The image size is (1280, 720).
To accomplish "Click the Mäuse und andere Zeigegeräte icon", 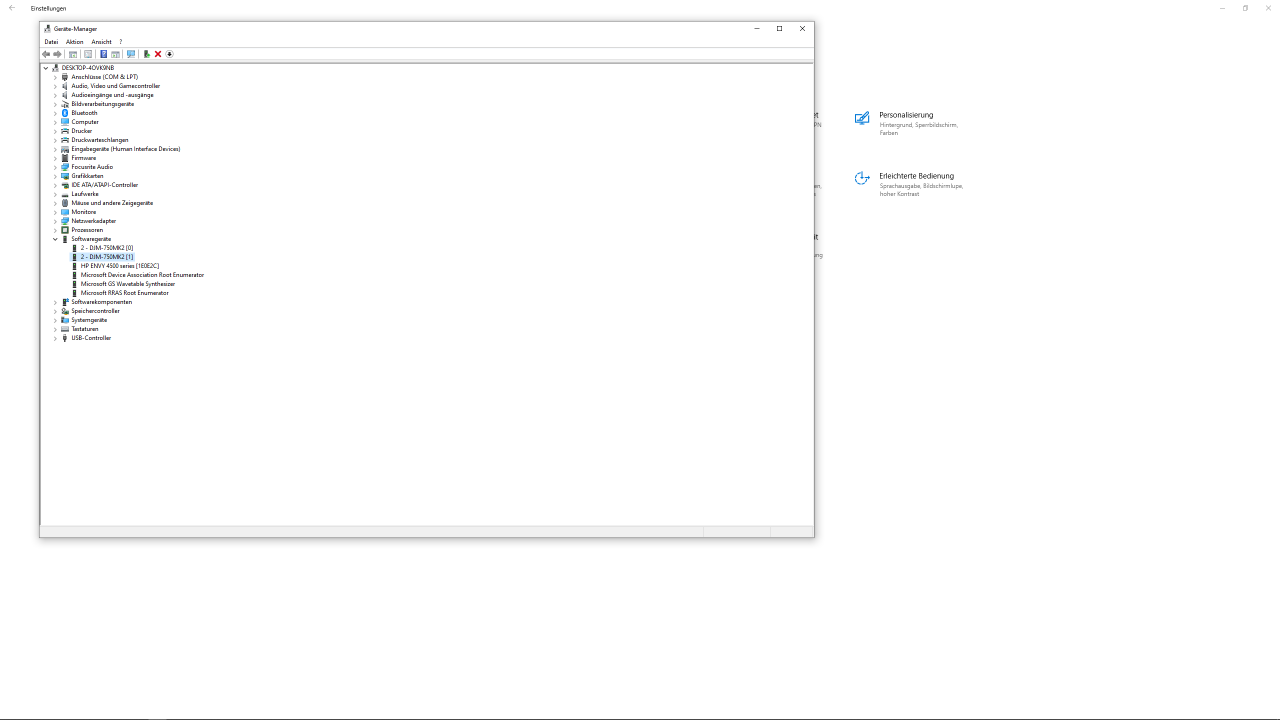I will pos(65,203).
